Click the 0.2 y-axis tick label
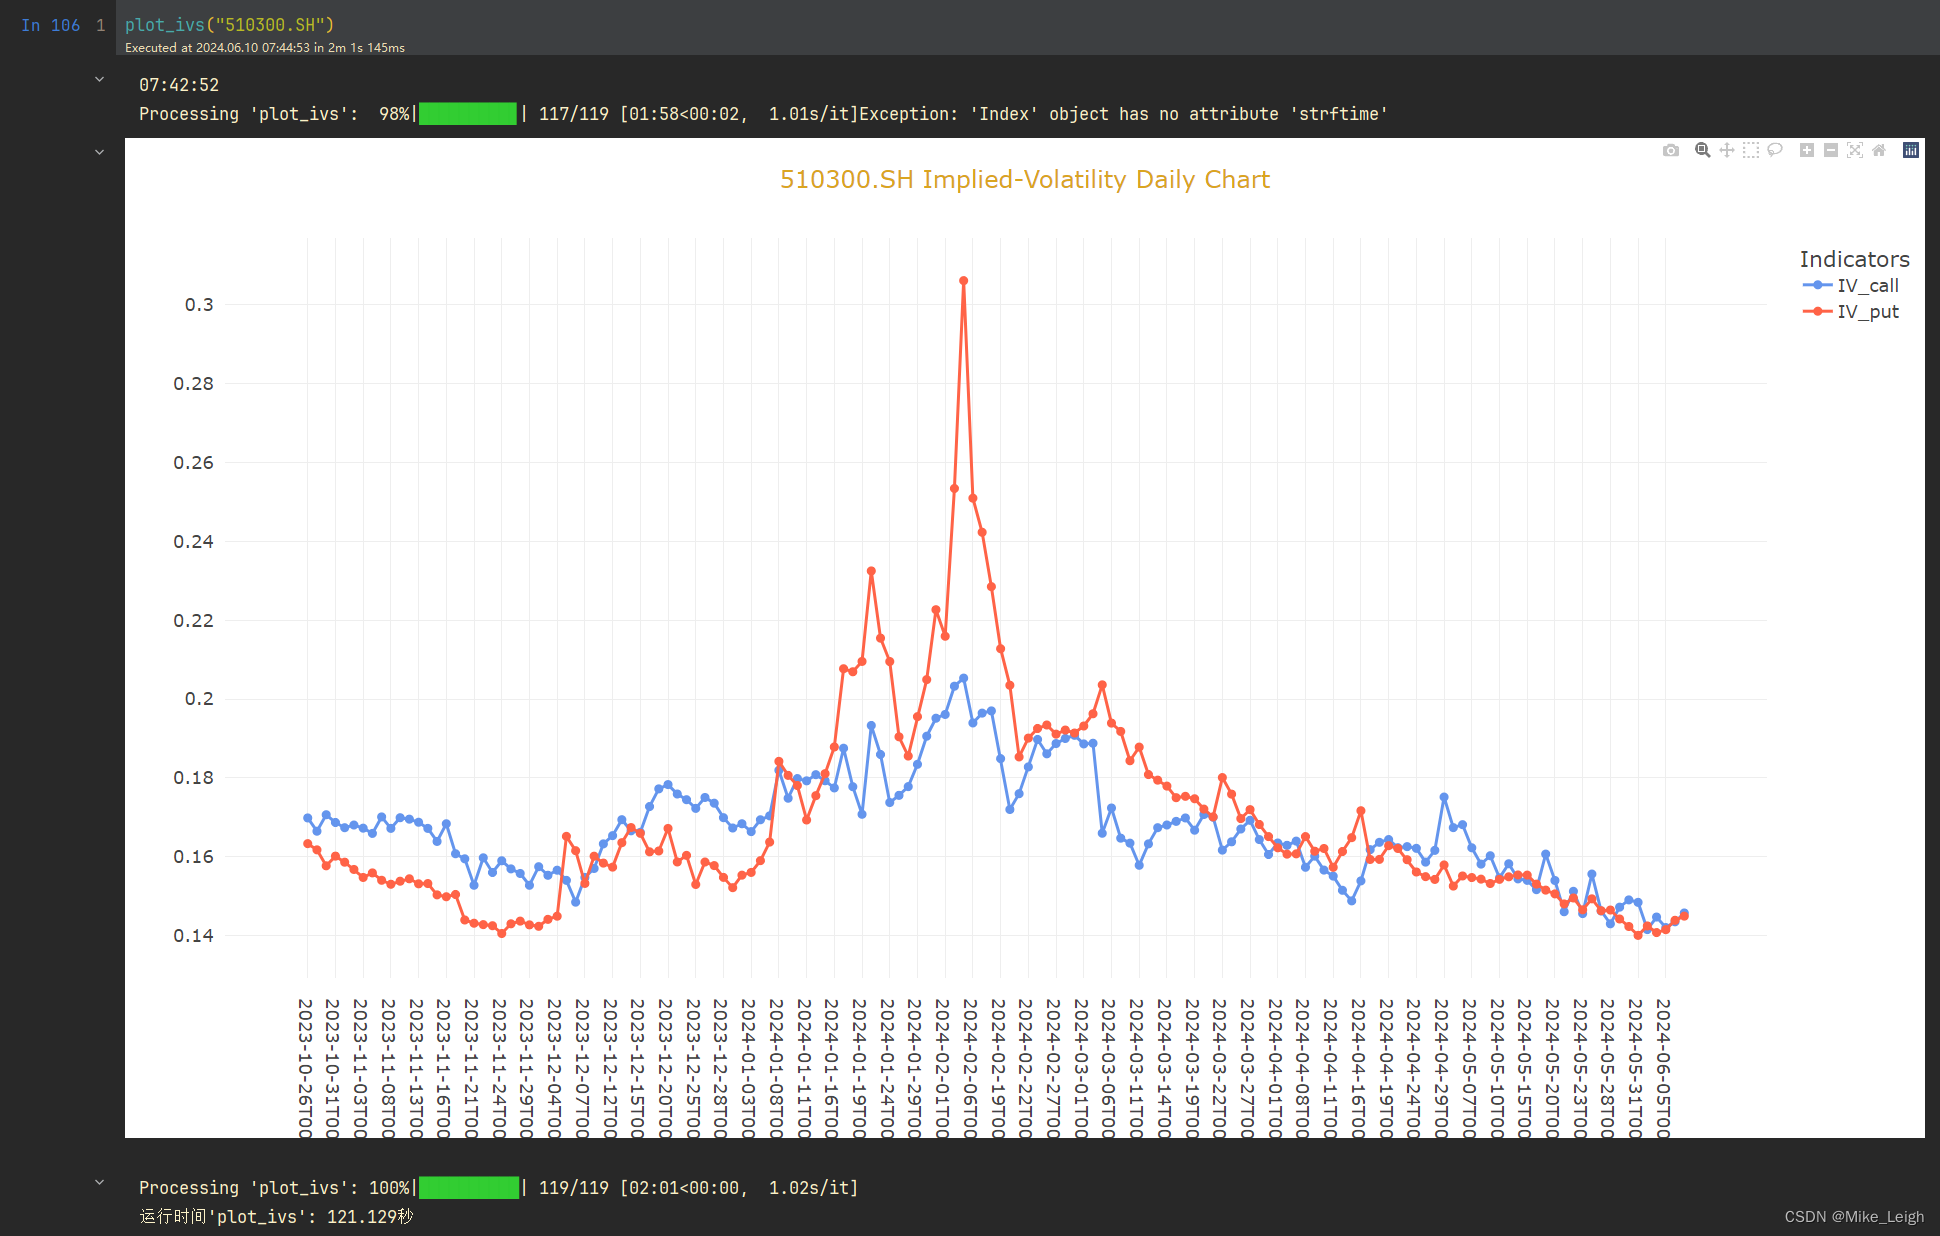Image resolution: width=1940 pixels, height=1236 pixels. [199, 698]
